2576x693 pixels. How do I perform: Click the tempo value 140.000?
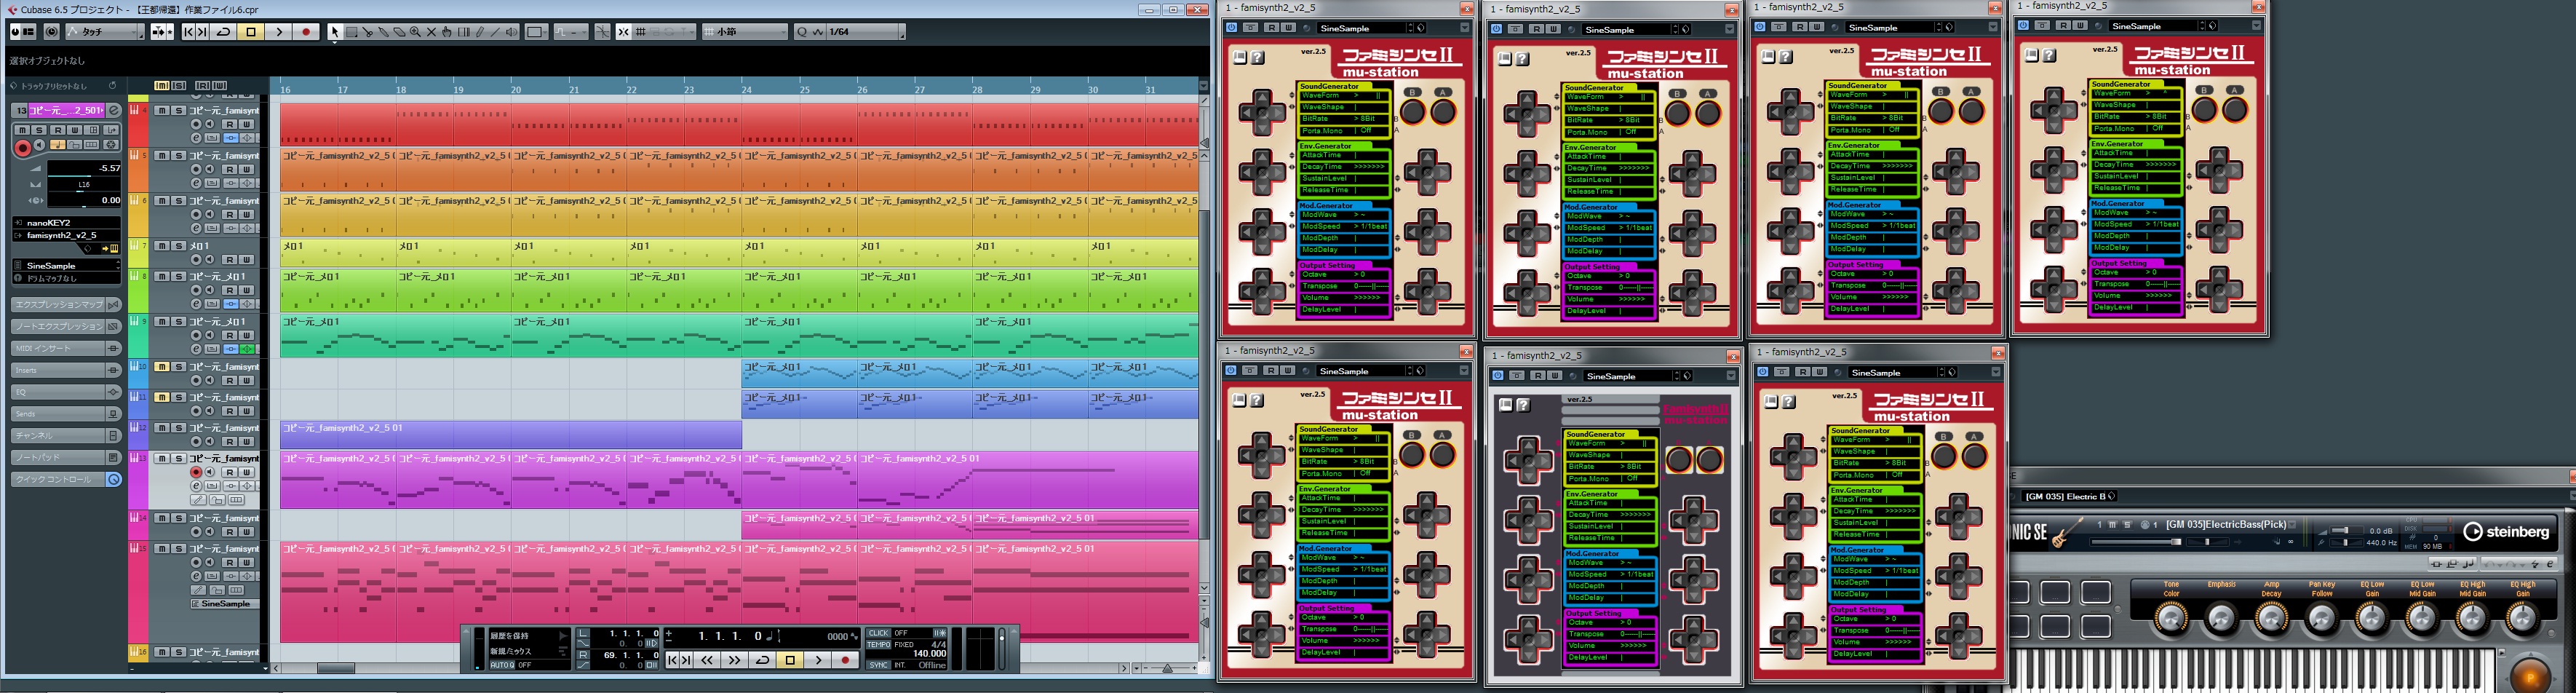tap(929, 654)
